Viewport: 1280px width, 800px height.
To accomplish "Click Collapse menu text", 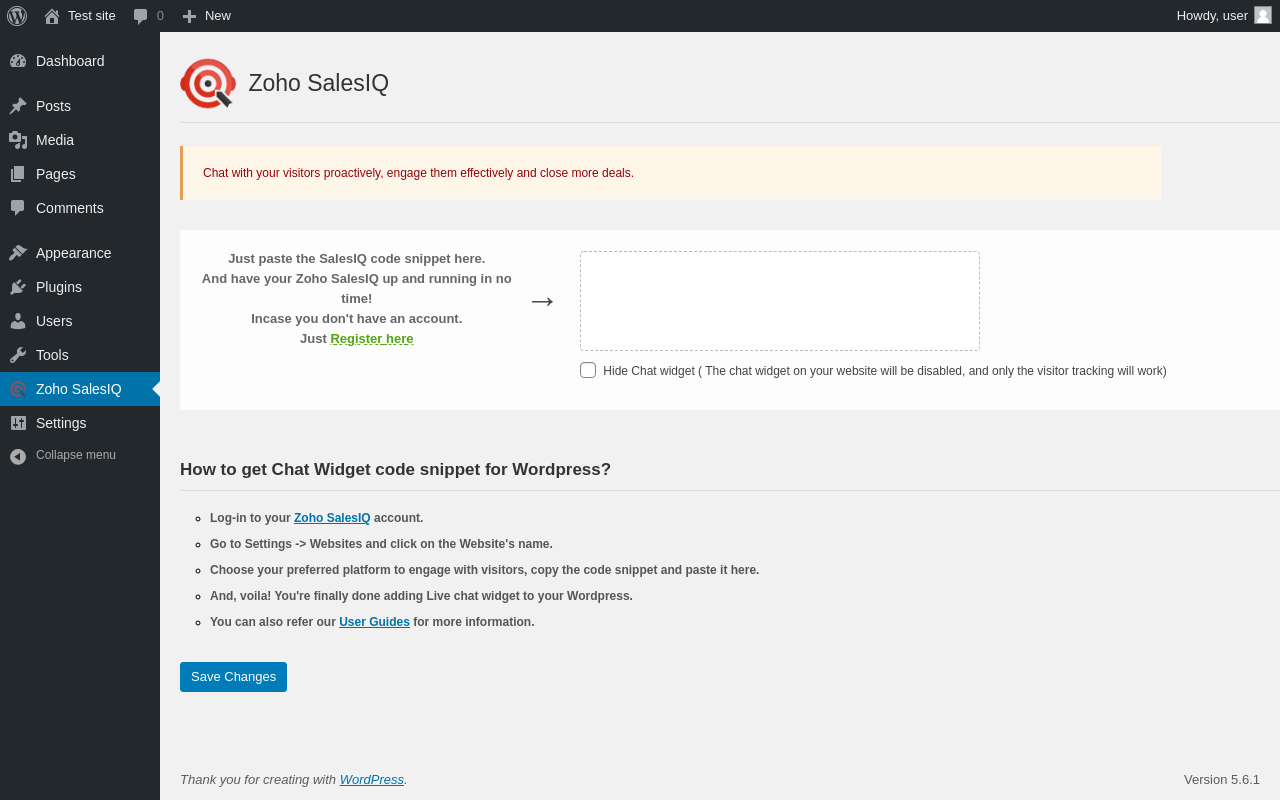I will pos(76,455).
